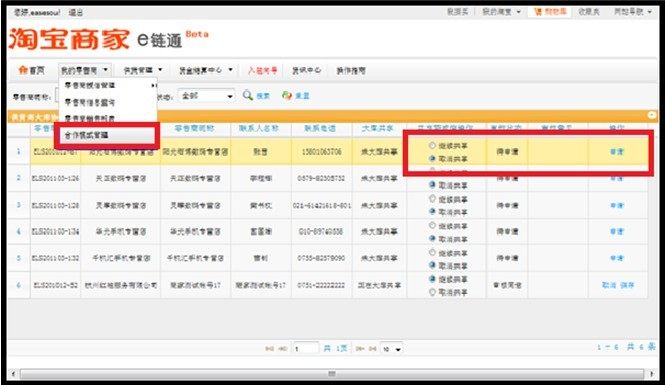Click phone number 0579-82305732
The height and width of the screenshot is (386, 665).
click(321, 179)
